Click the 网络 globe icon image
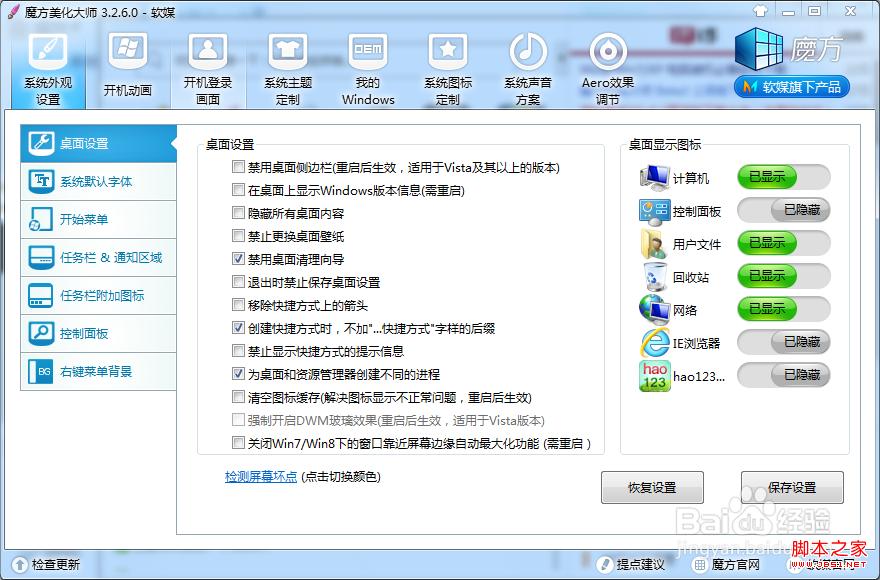The image size is (880, 580). [654, 310]
